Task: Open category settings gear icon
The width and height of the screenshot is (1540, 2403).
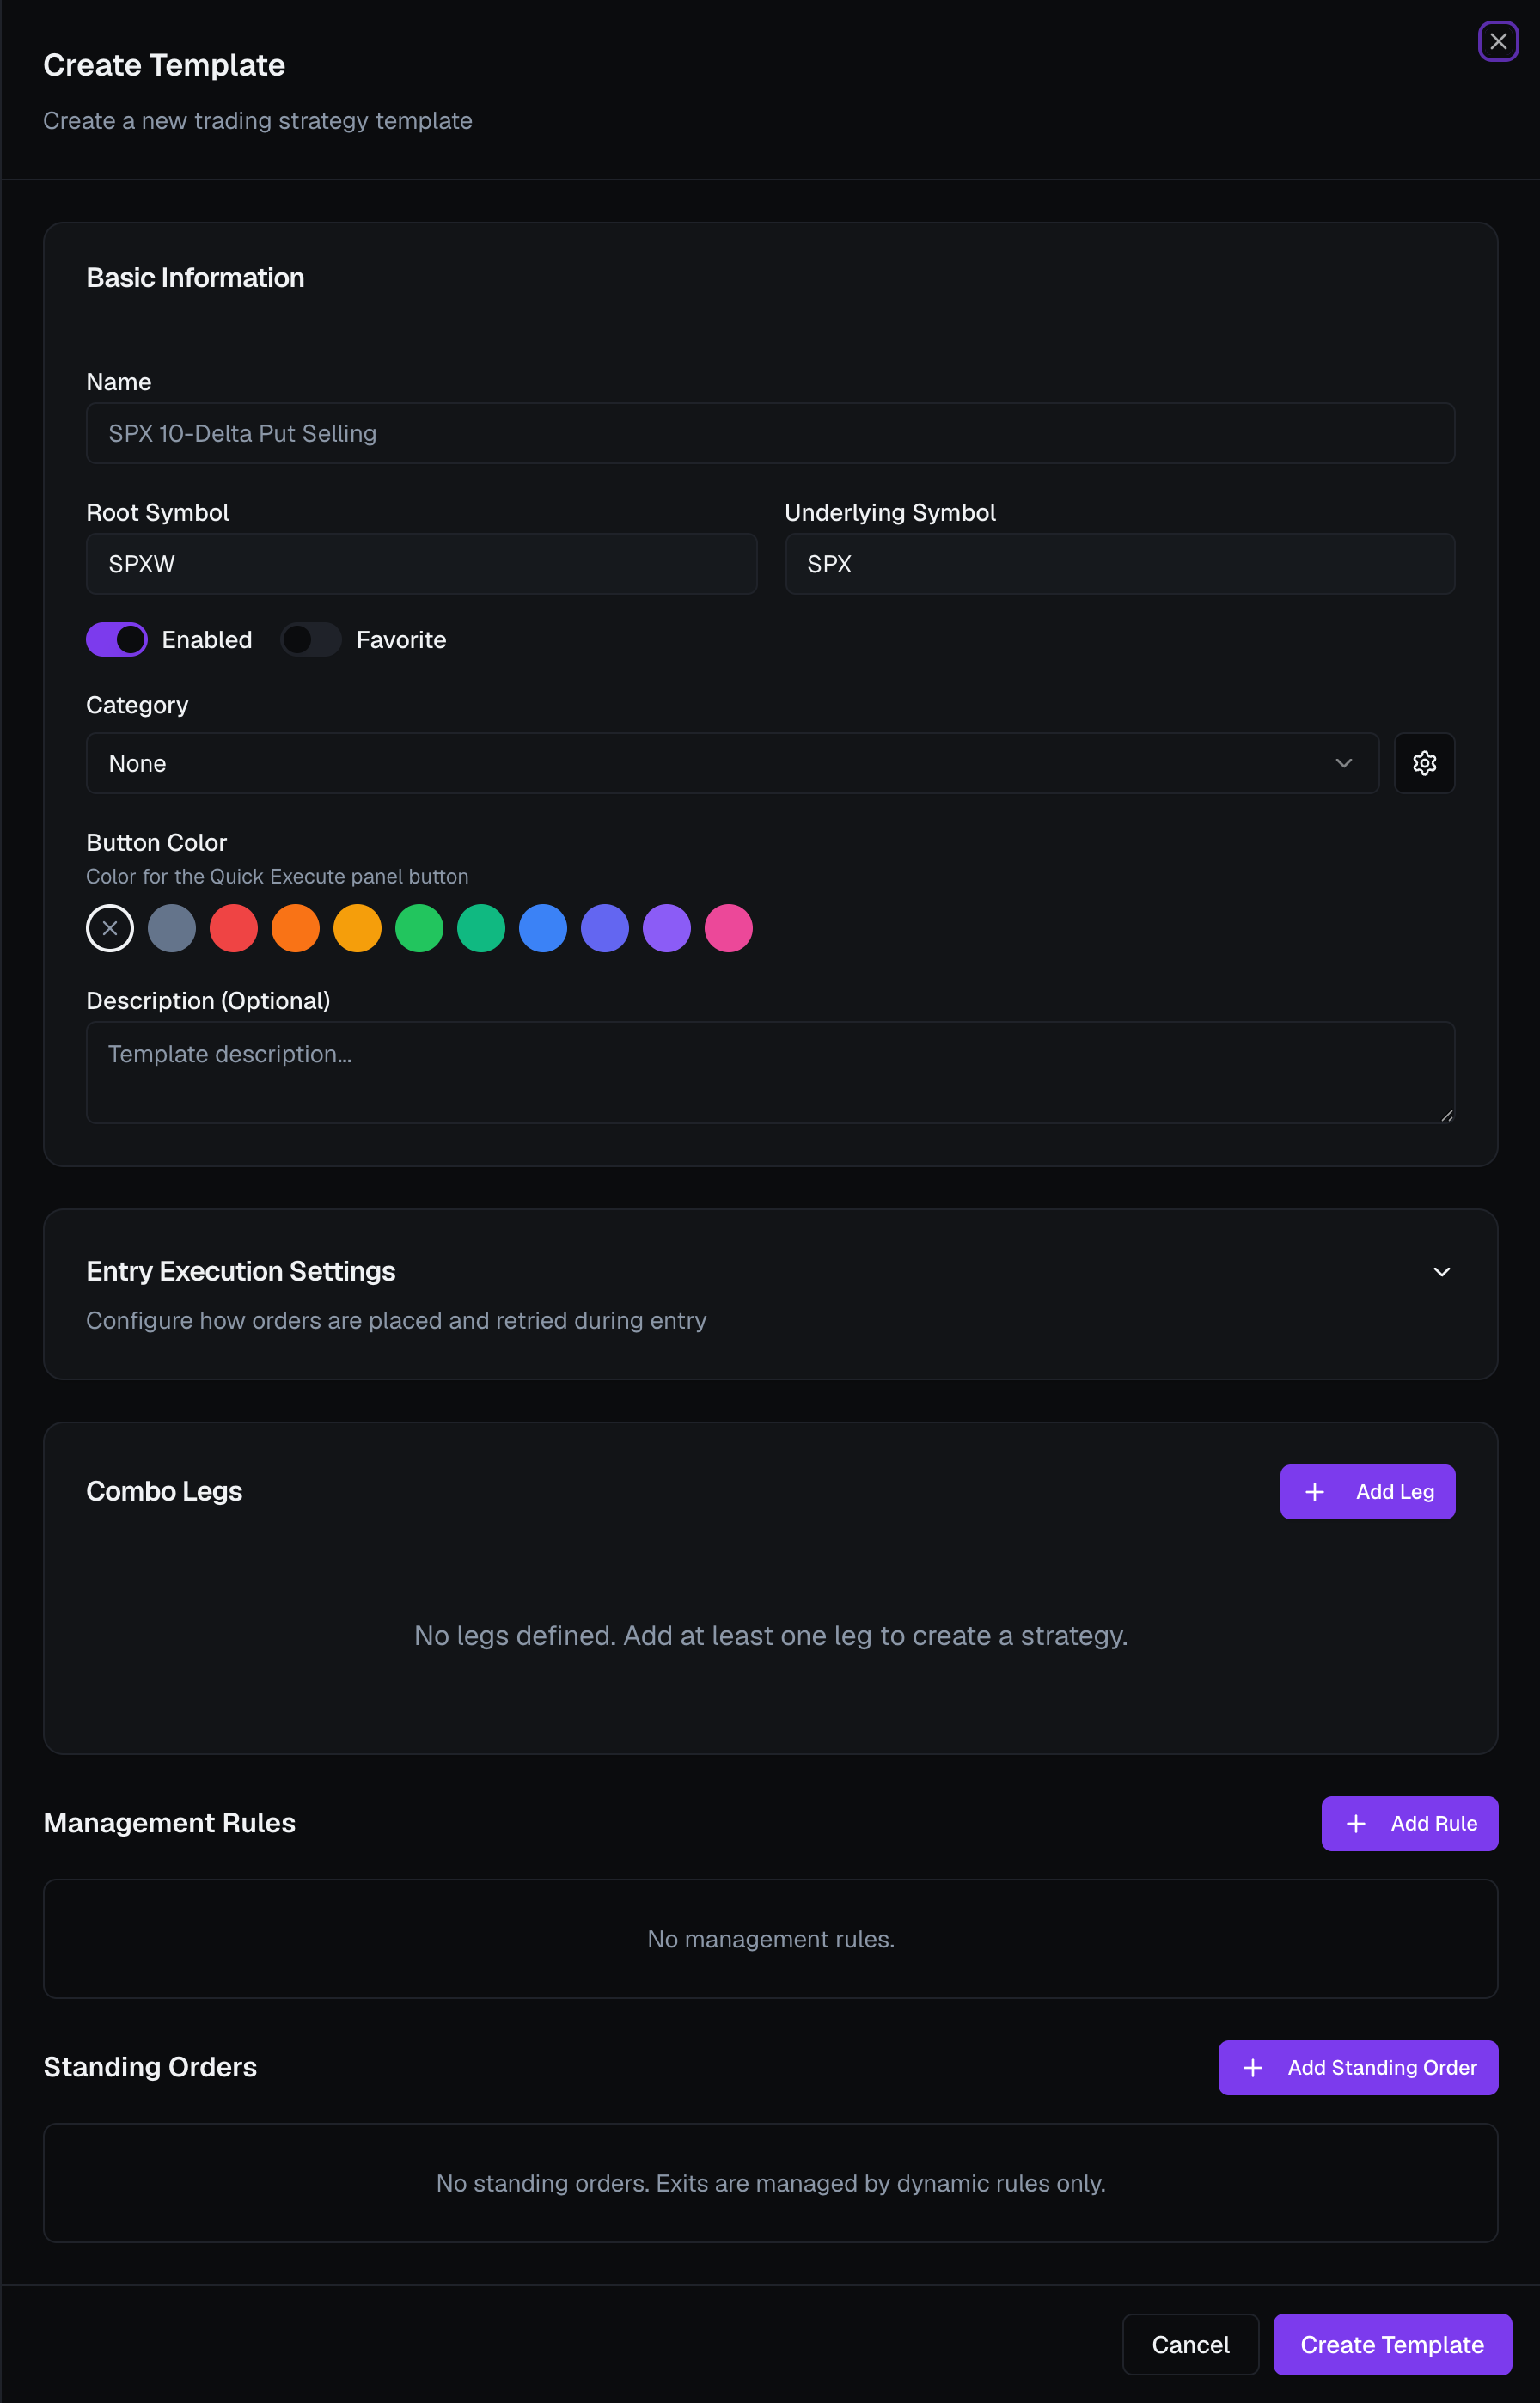Action: click(1423, 763)
